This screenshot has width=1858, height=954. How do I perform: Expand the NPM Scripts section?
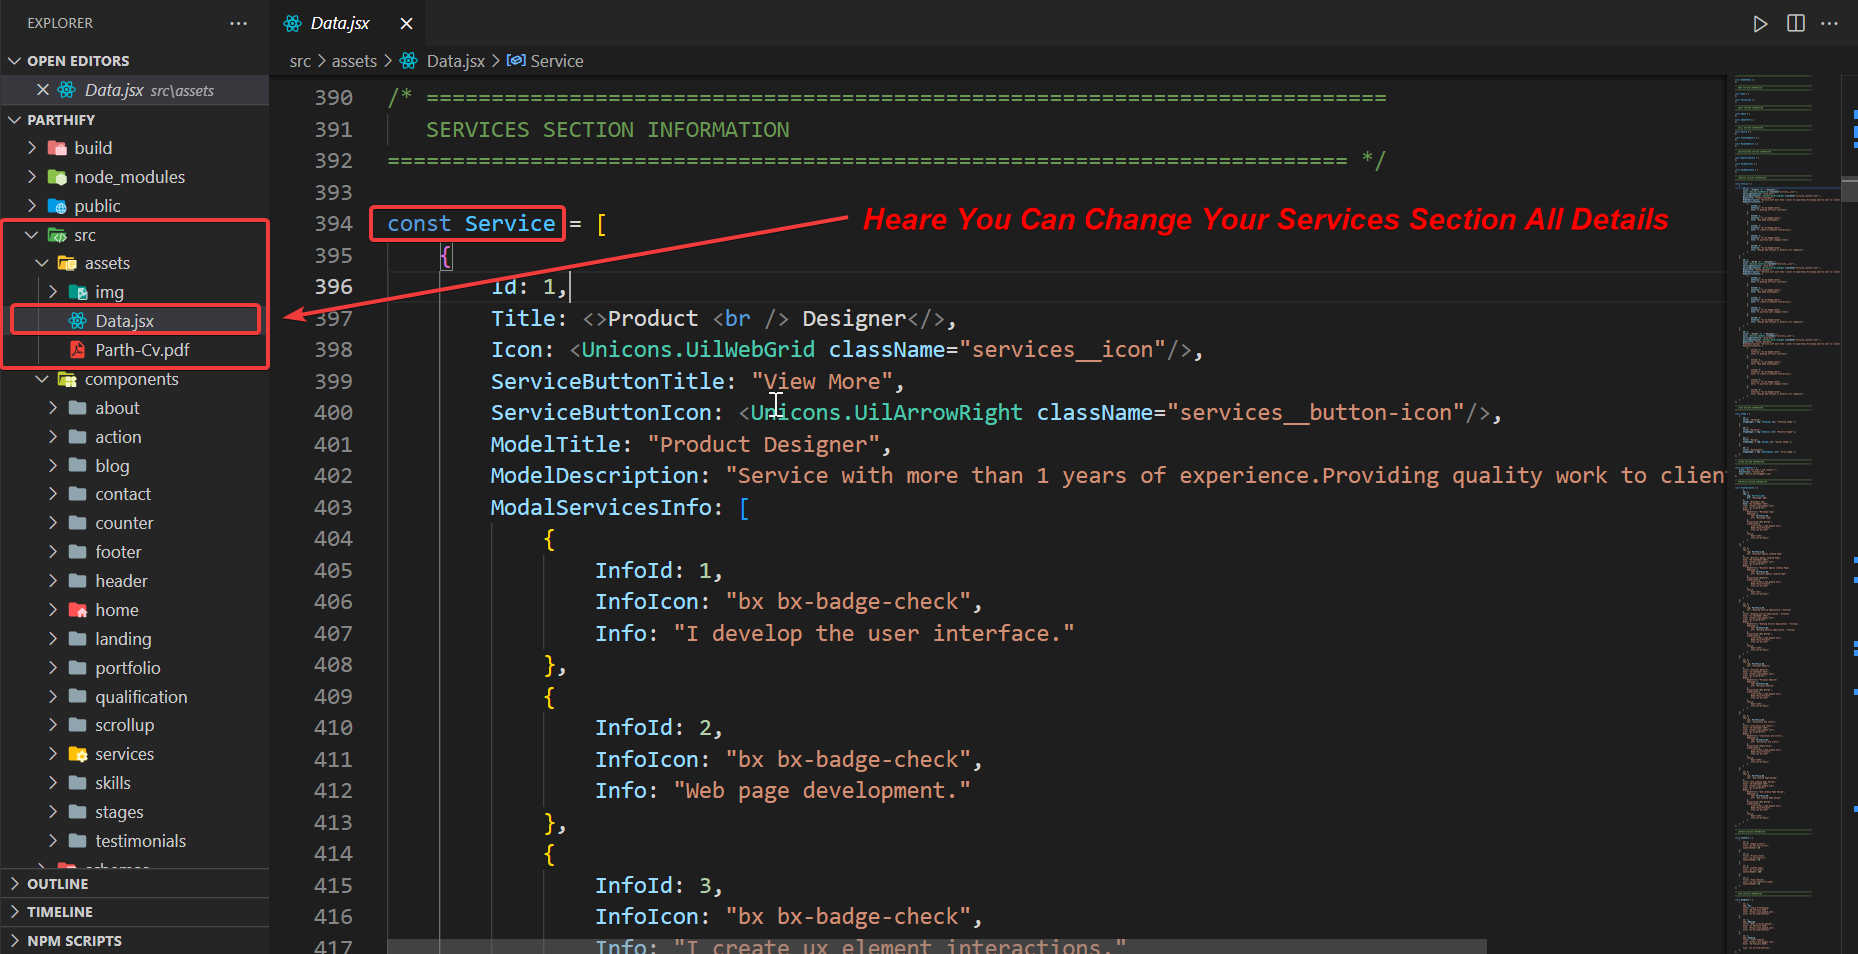tap(74, 941)
